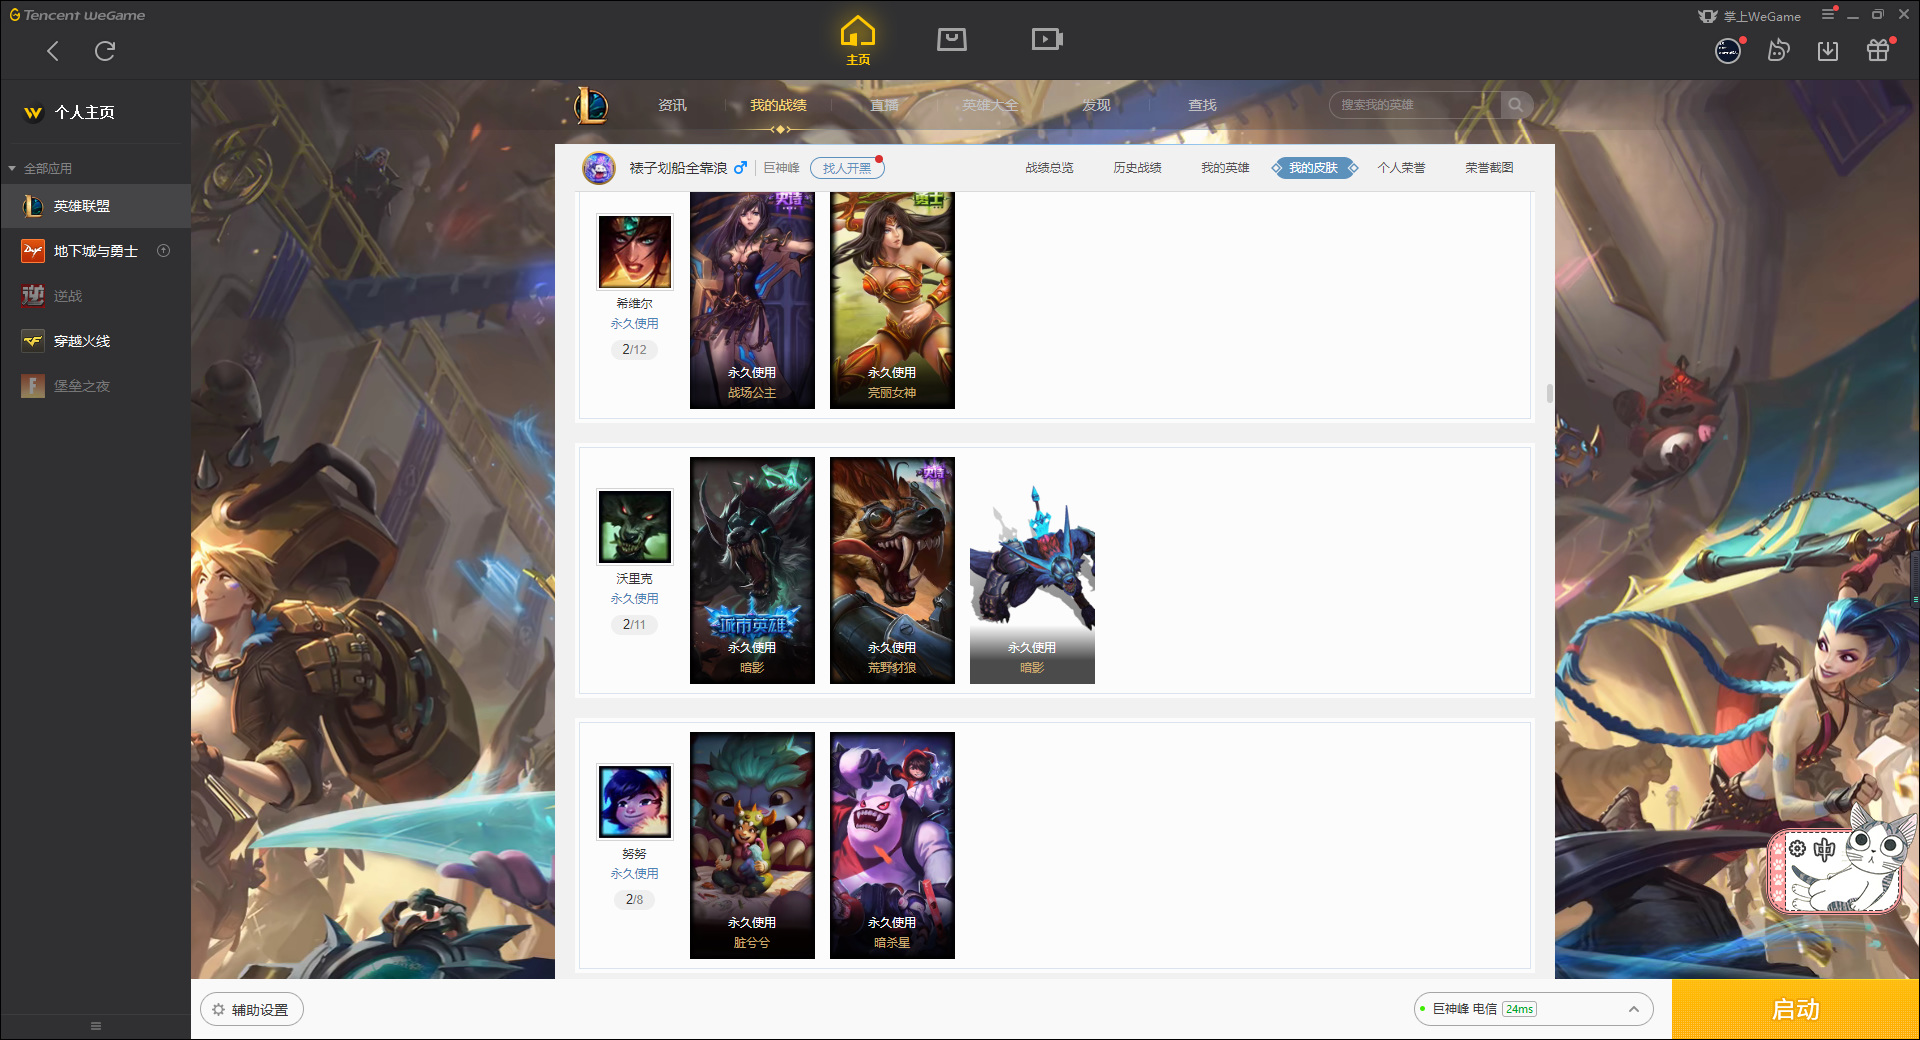
Task: Switch to 荣誉截图 sub-tab
Action: (x=1489, y=168)
